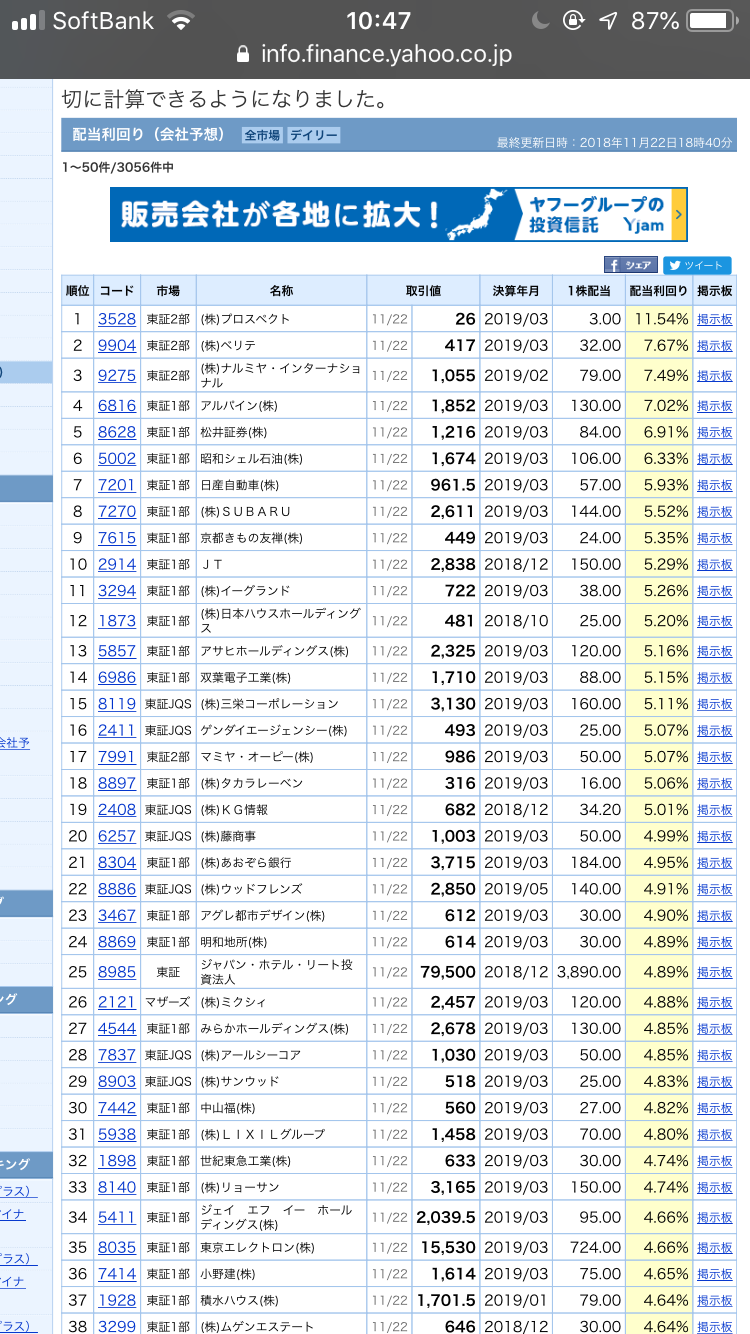750x1334 pixels.
Task: Open the Yjam investment trust banner ad
Action: click(x=399, y=215)
